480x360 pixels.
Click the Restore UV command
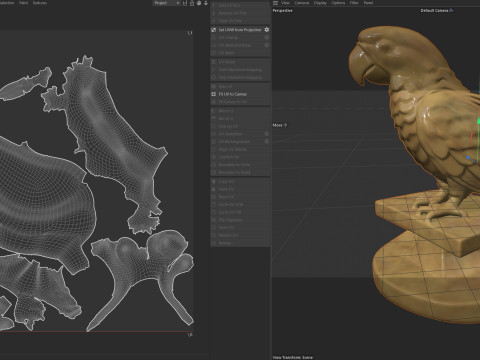pyautogui.click(x=240, y=235)
